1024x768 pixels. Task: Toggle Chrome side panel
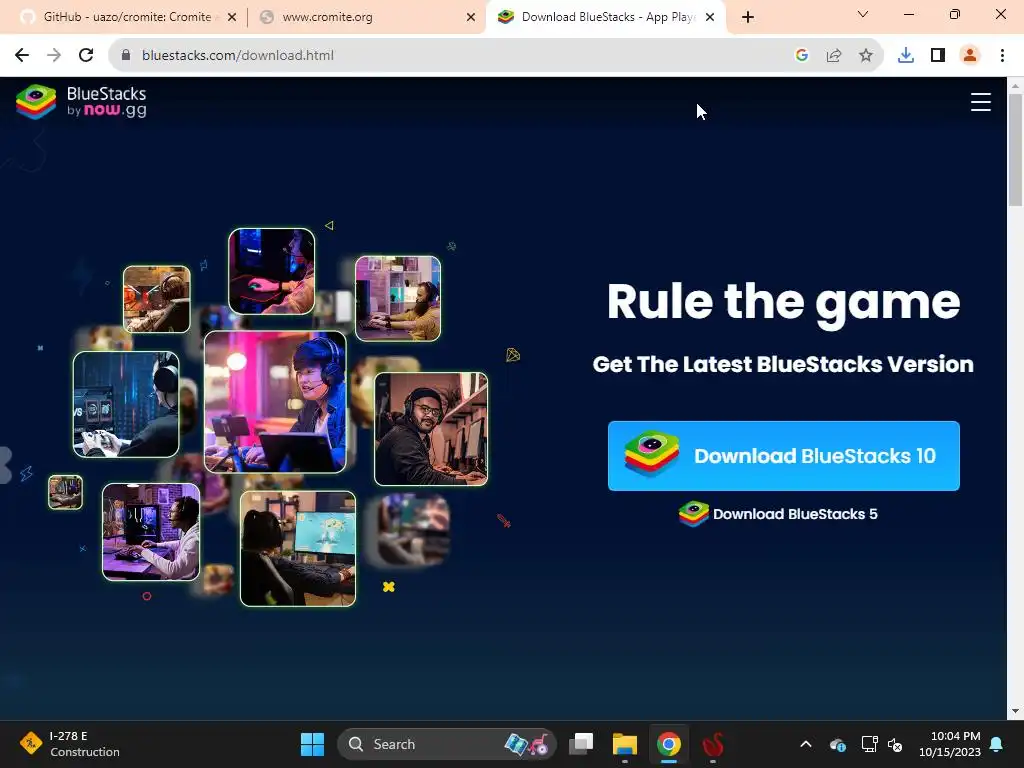938,56
